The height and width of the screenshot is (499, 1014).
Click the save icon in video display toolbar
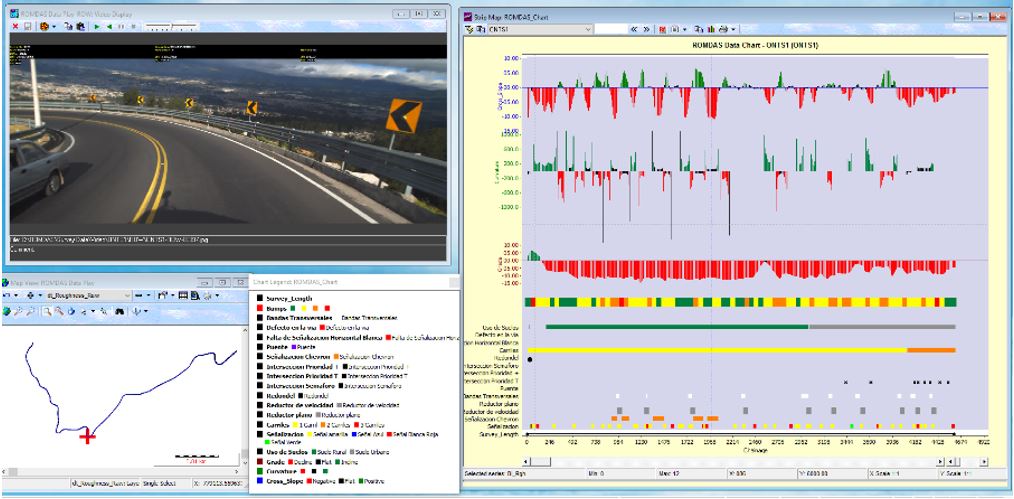(28, 27)
